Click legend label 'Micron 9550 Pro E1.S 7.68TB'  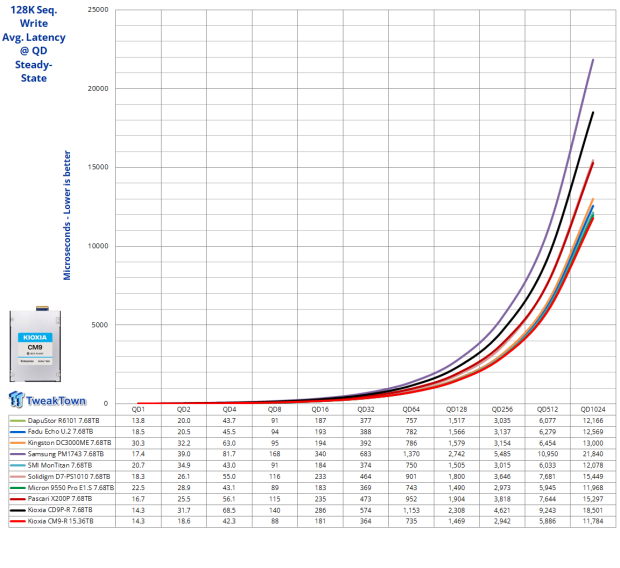pyautogui.click(x=71, y=488)
